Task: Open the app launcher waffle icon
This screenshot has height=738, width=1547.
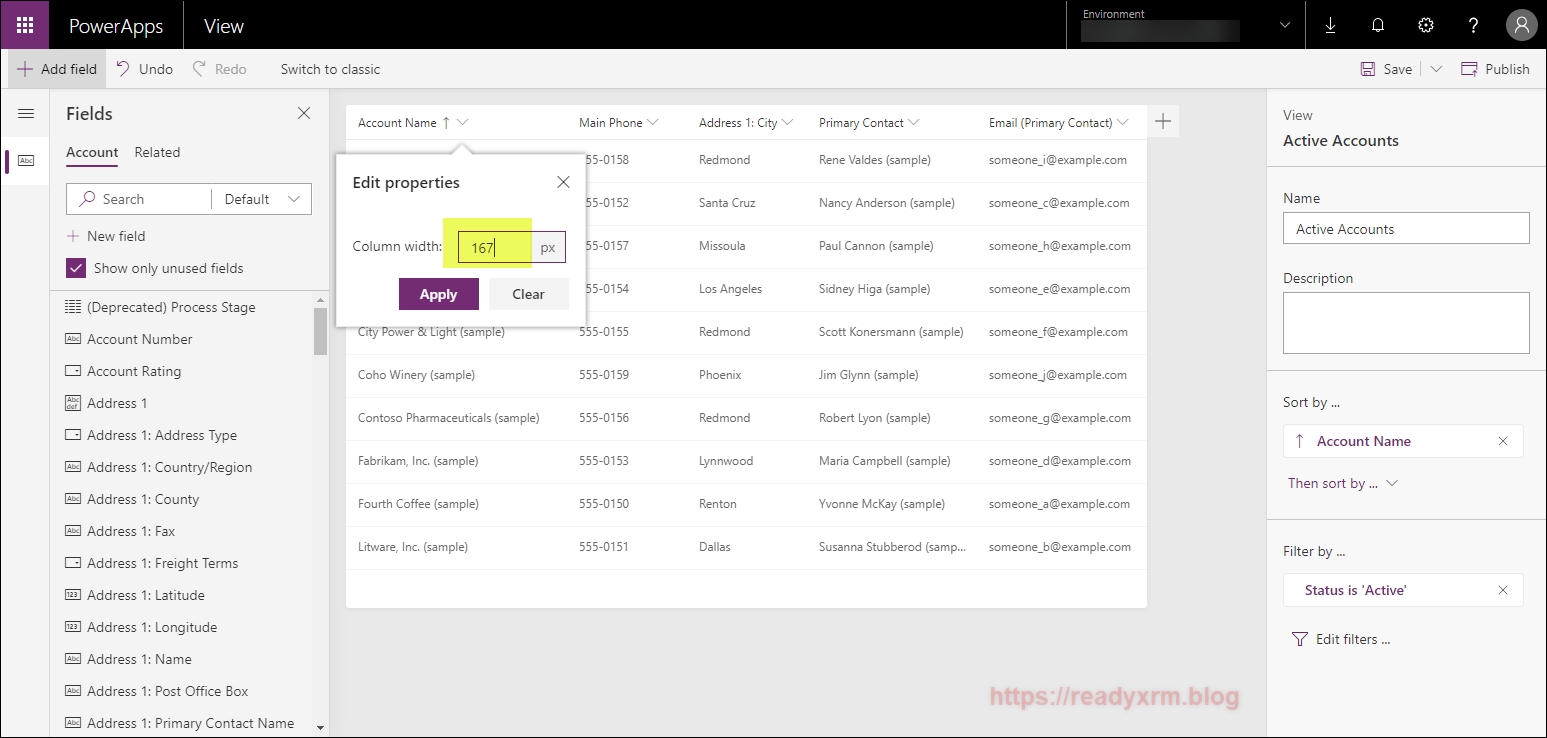Action: pyautogui.click(x=25, y=26)
